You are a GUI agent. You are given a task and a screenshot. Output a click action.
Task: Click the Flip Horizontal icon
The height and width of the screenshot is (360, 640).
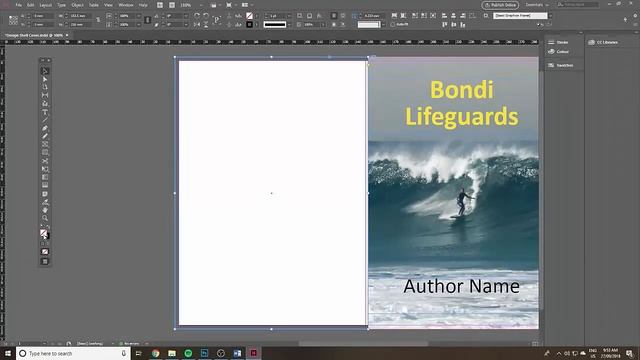coord(197,24)
